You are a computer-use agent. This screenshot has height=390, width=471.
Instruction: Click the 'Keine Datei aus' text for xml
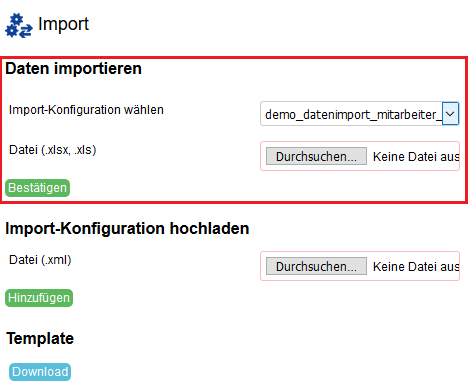click(x=416, y=266)
